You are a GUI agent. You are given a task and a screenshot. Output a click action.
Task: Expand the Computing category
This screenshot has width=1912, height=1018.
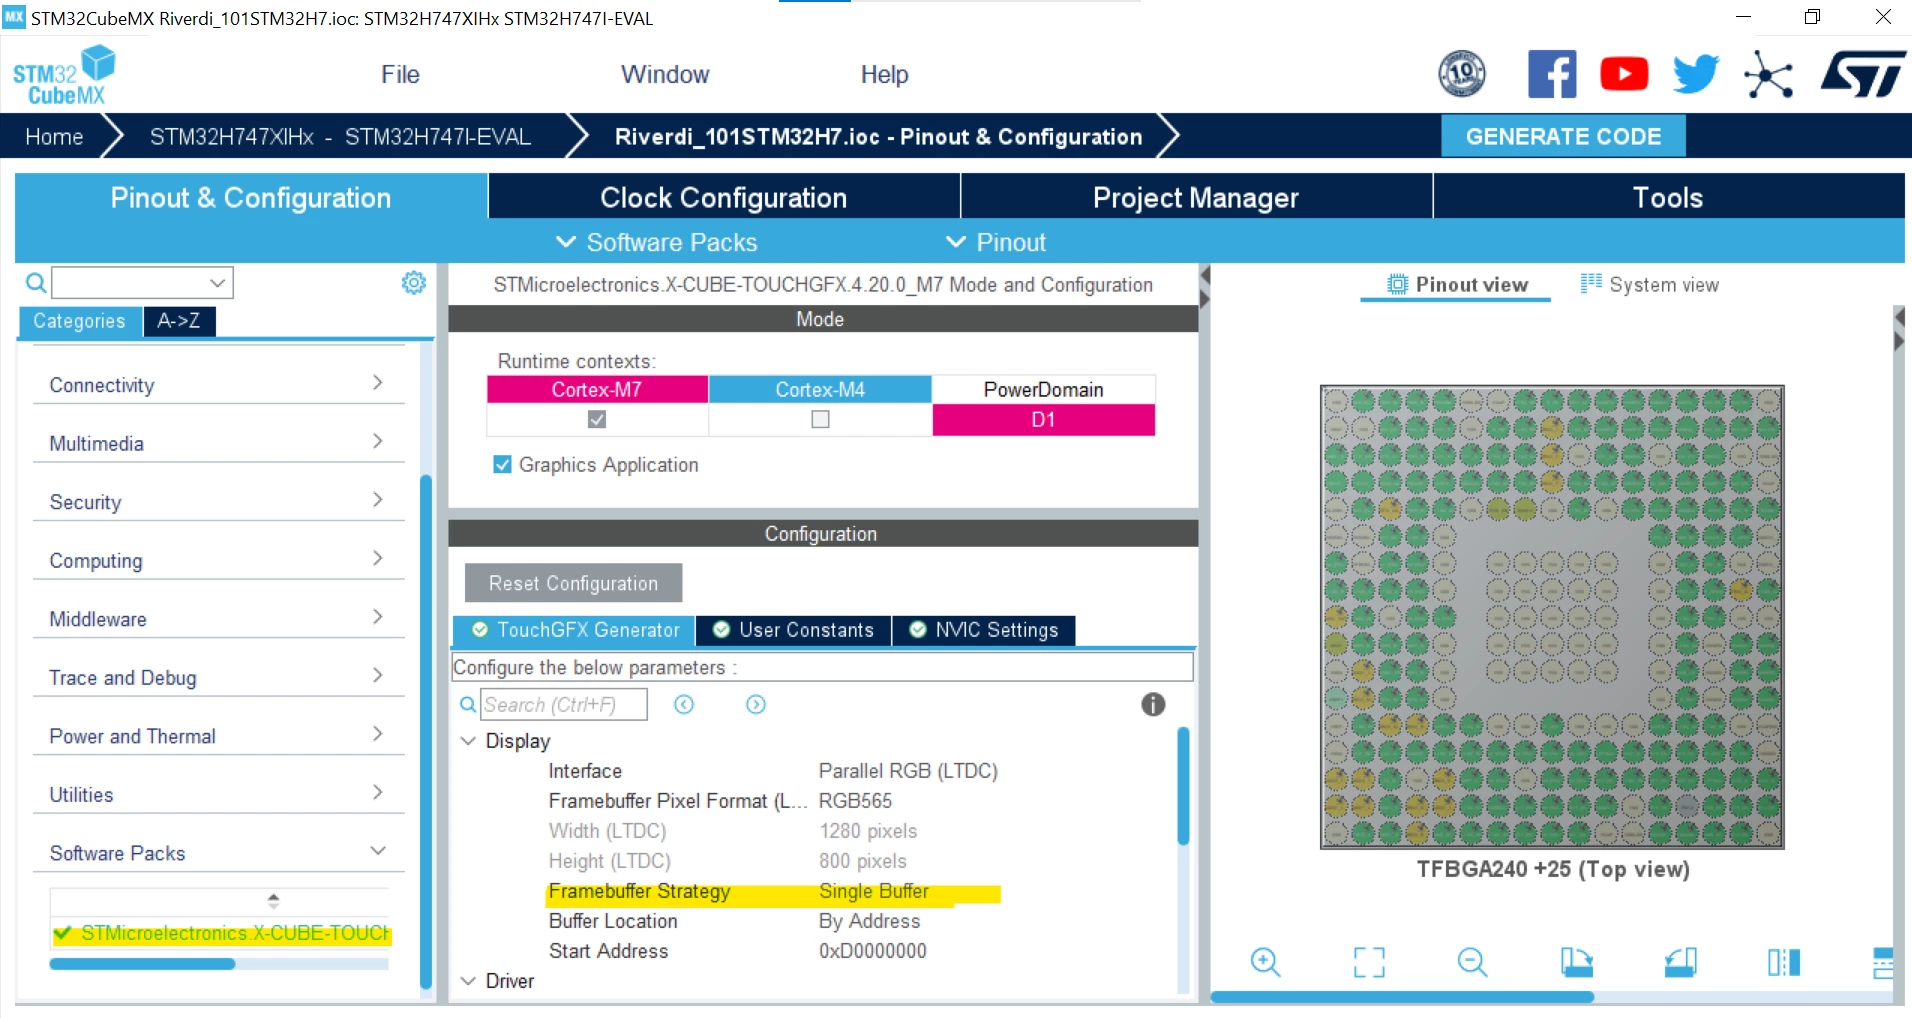pos(219,560)
